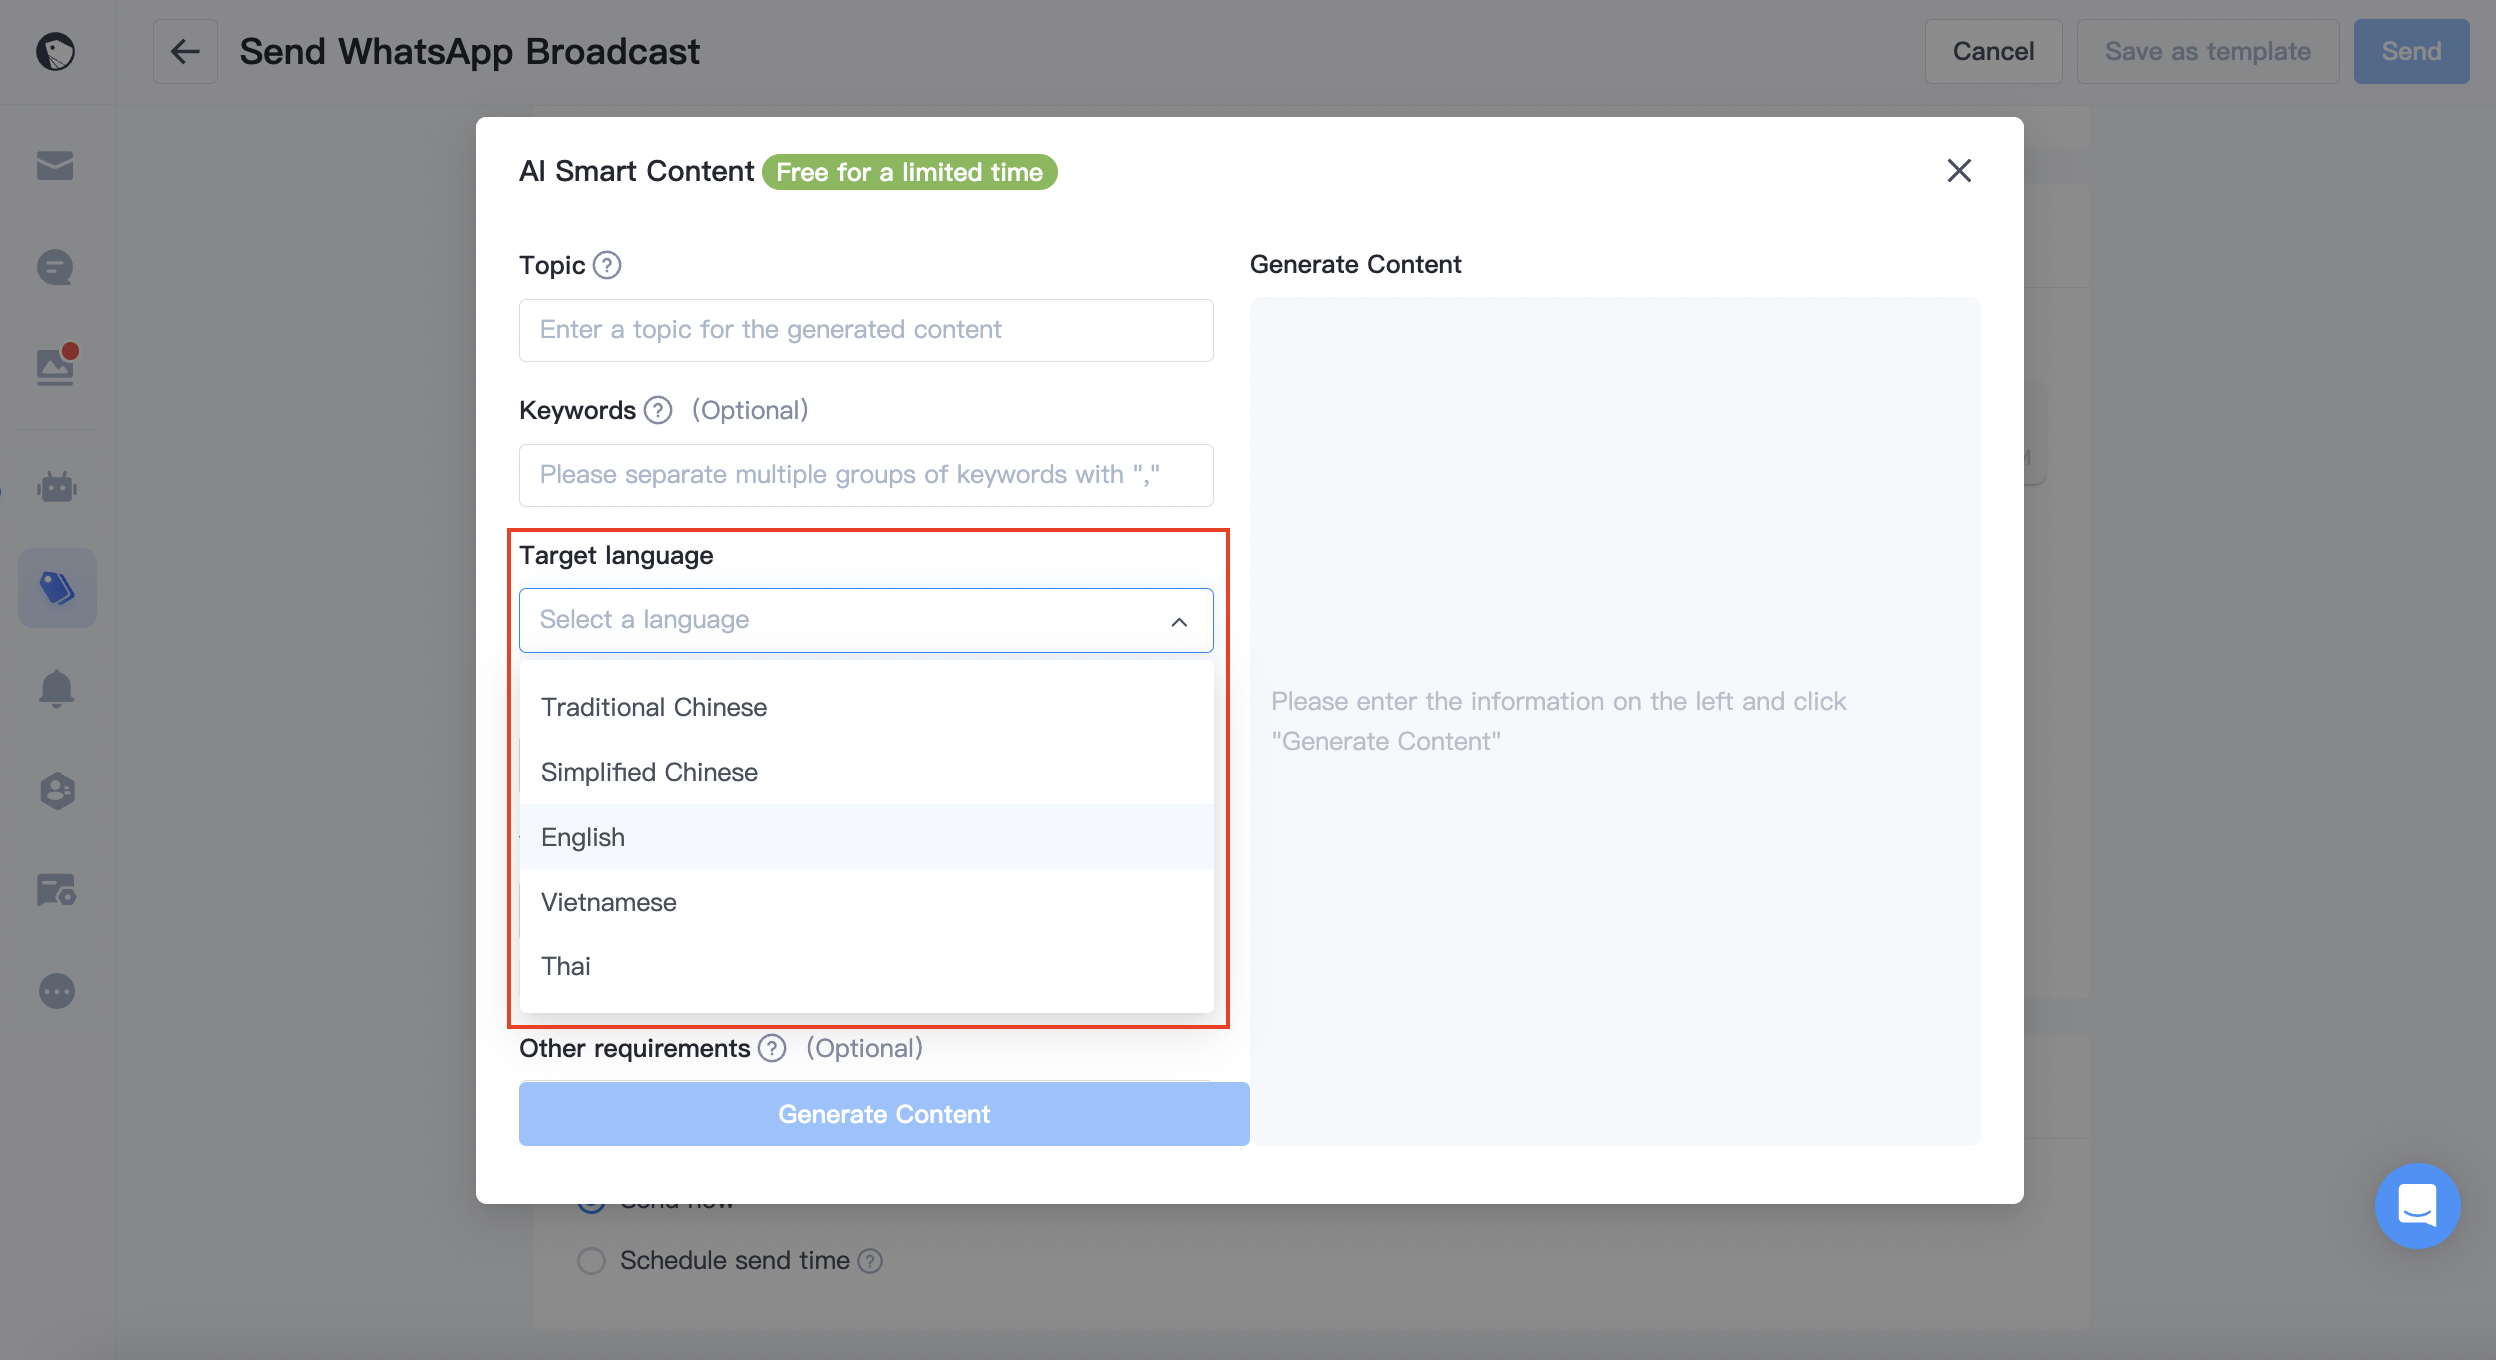Open the live chat support bubble
The image size is (2496, 1360).
[x=2417, y=1205]
